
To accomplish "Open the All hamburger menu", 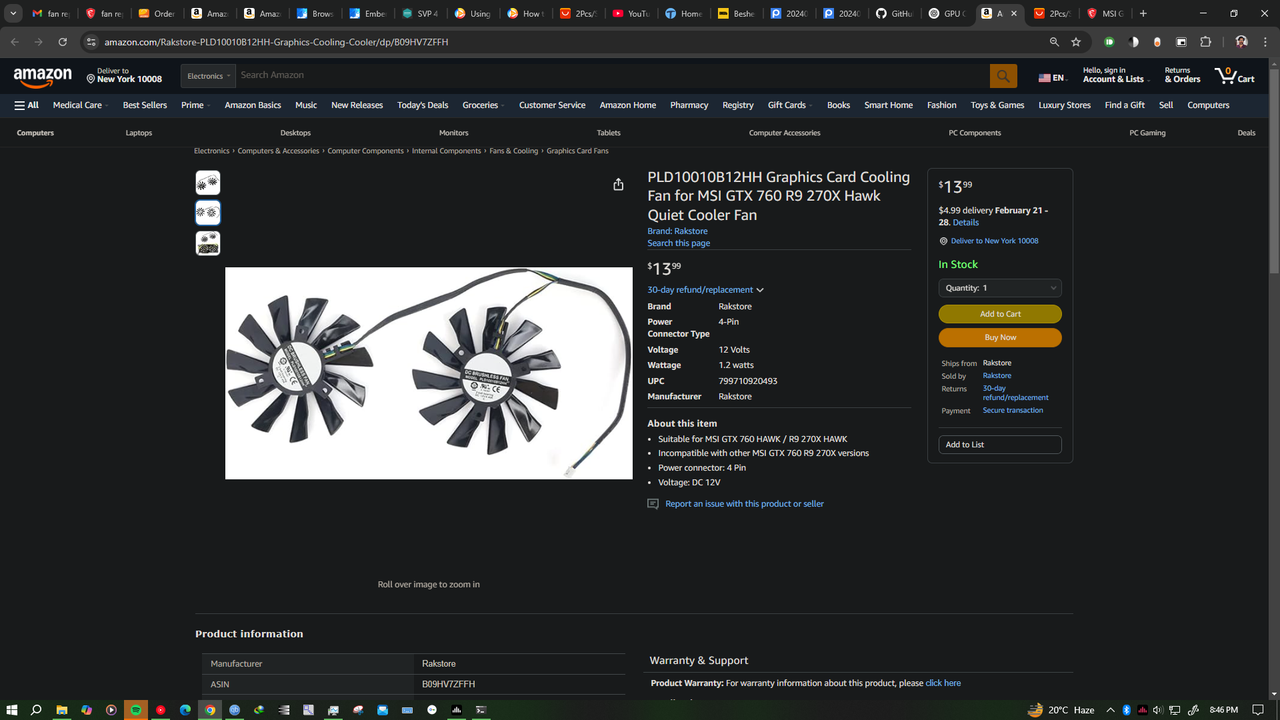I will point(26,105).
